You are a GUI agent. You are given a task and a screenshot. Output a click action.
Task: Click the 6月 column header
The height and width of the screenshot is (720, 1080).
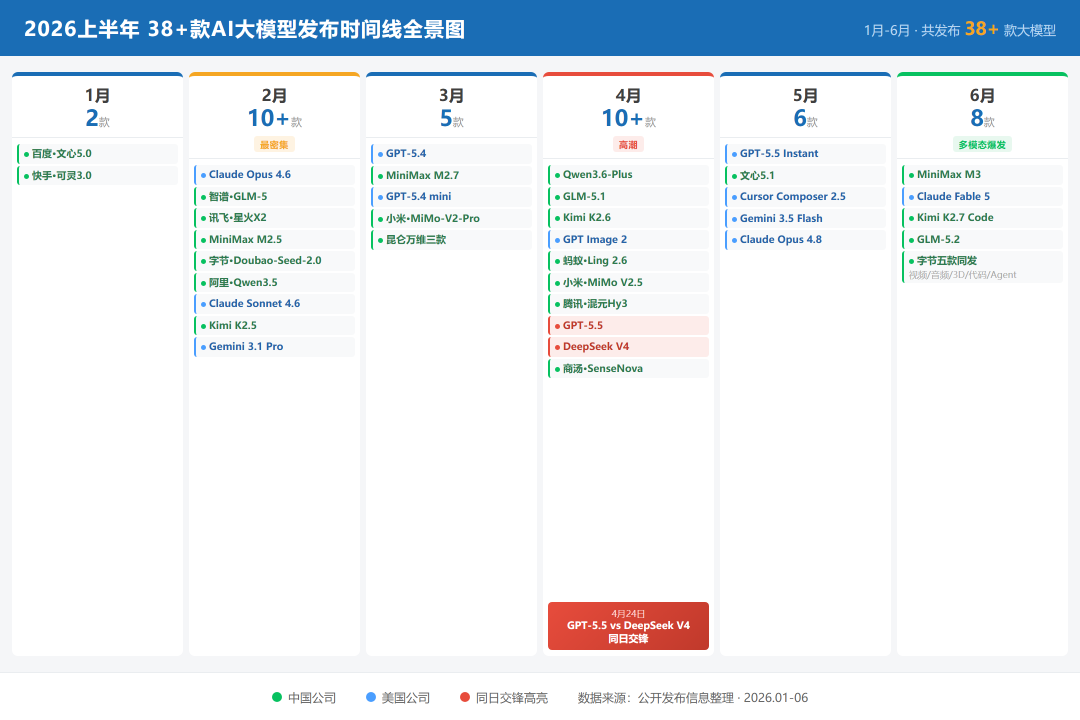click(982, 95)
